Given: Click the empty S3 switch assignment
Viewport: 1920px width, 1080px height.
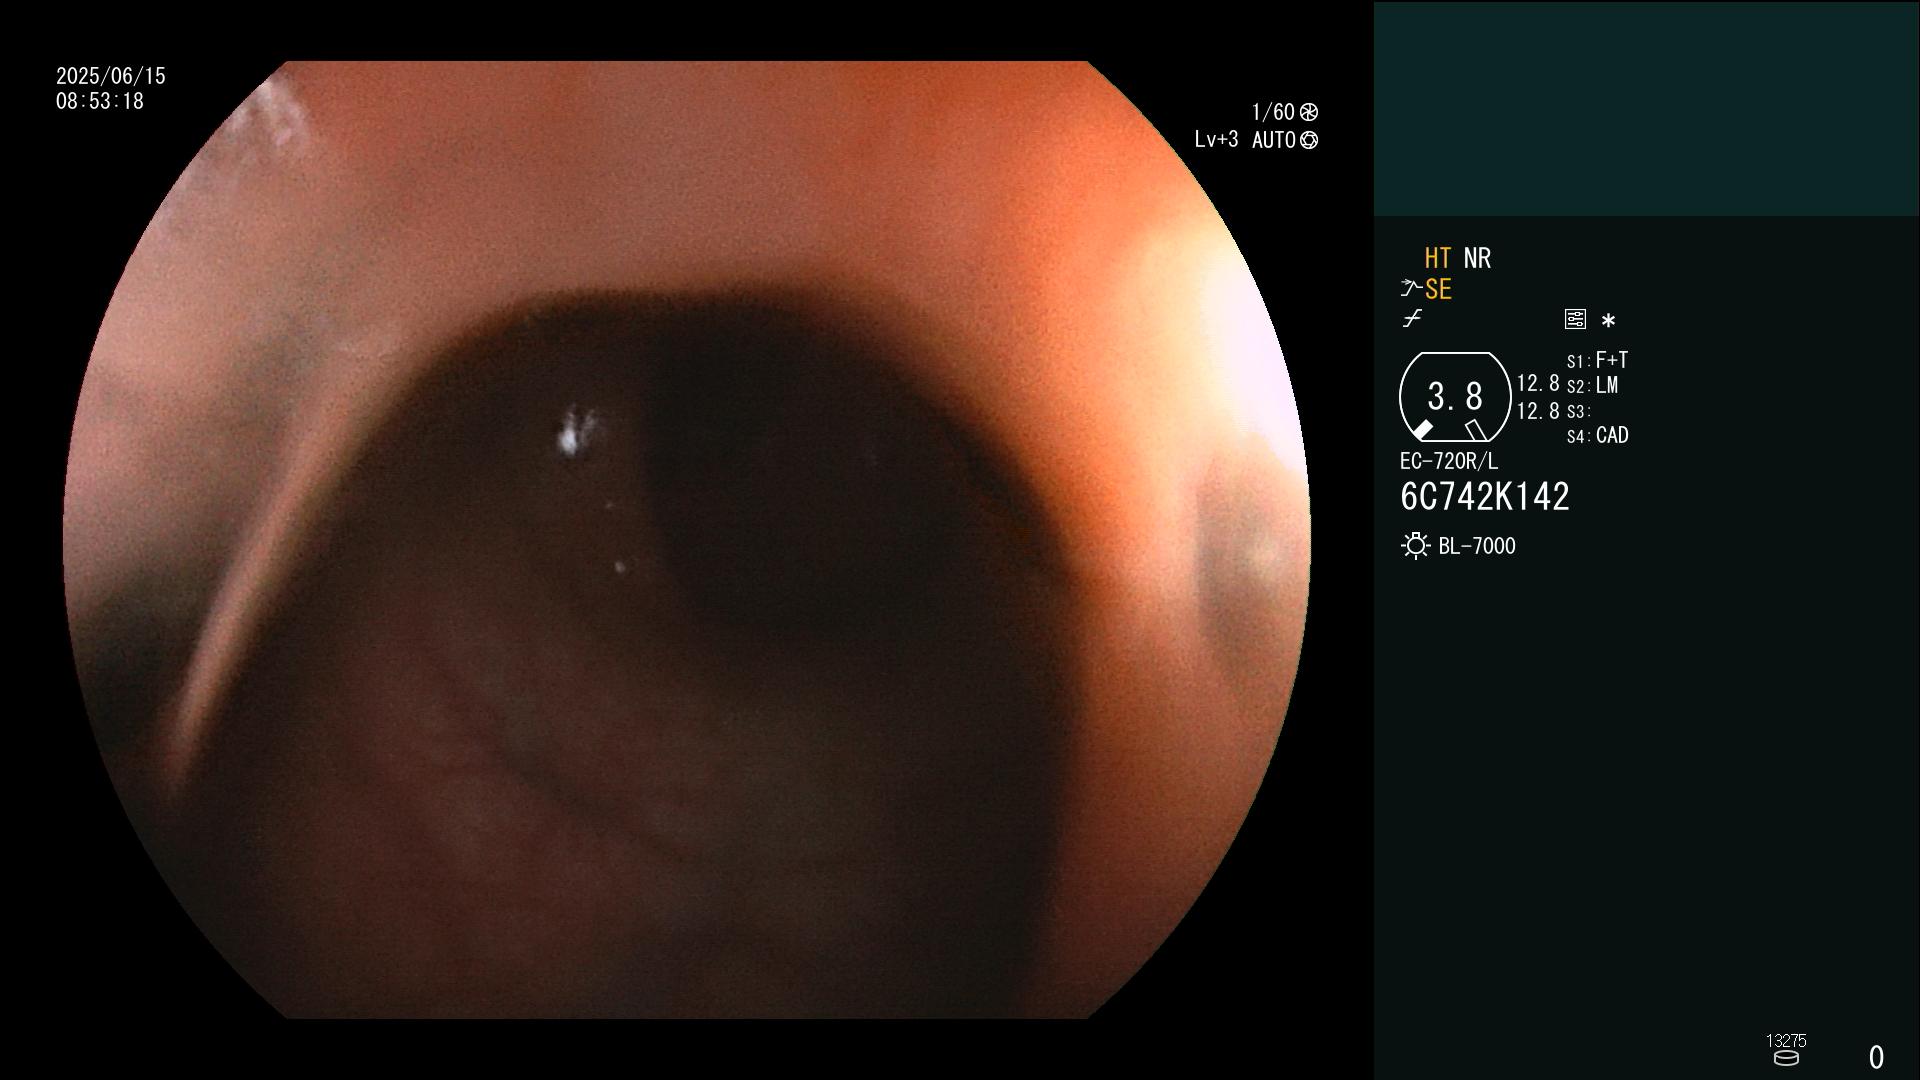Looking at the screenshot, I should [x=1578, y=411].
